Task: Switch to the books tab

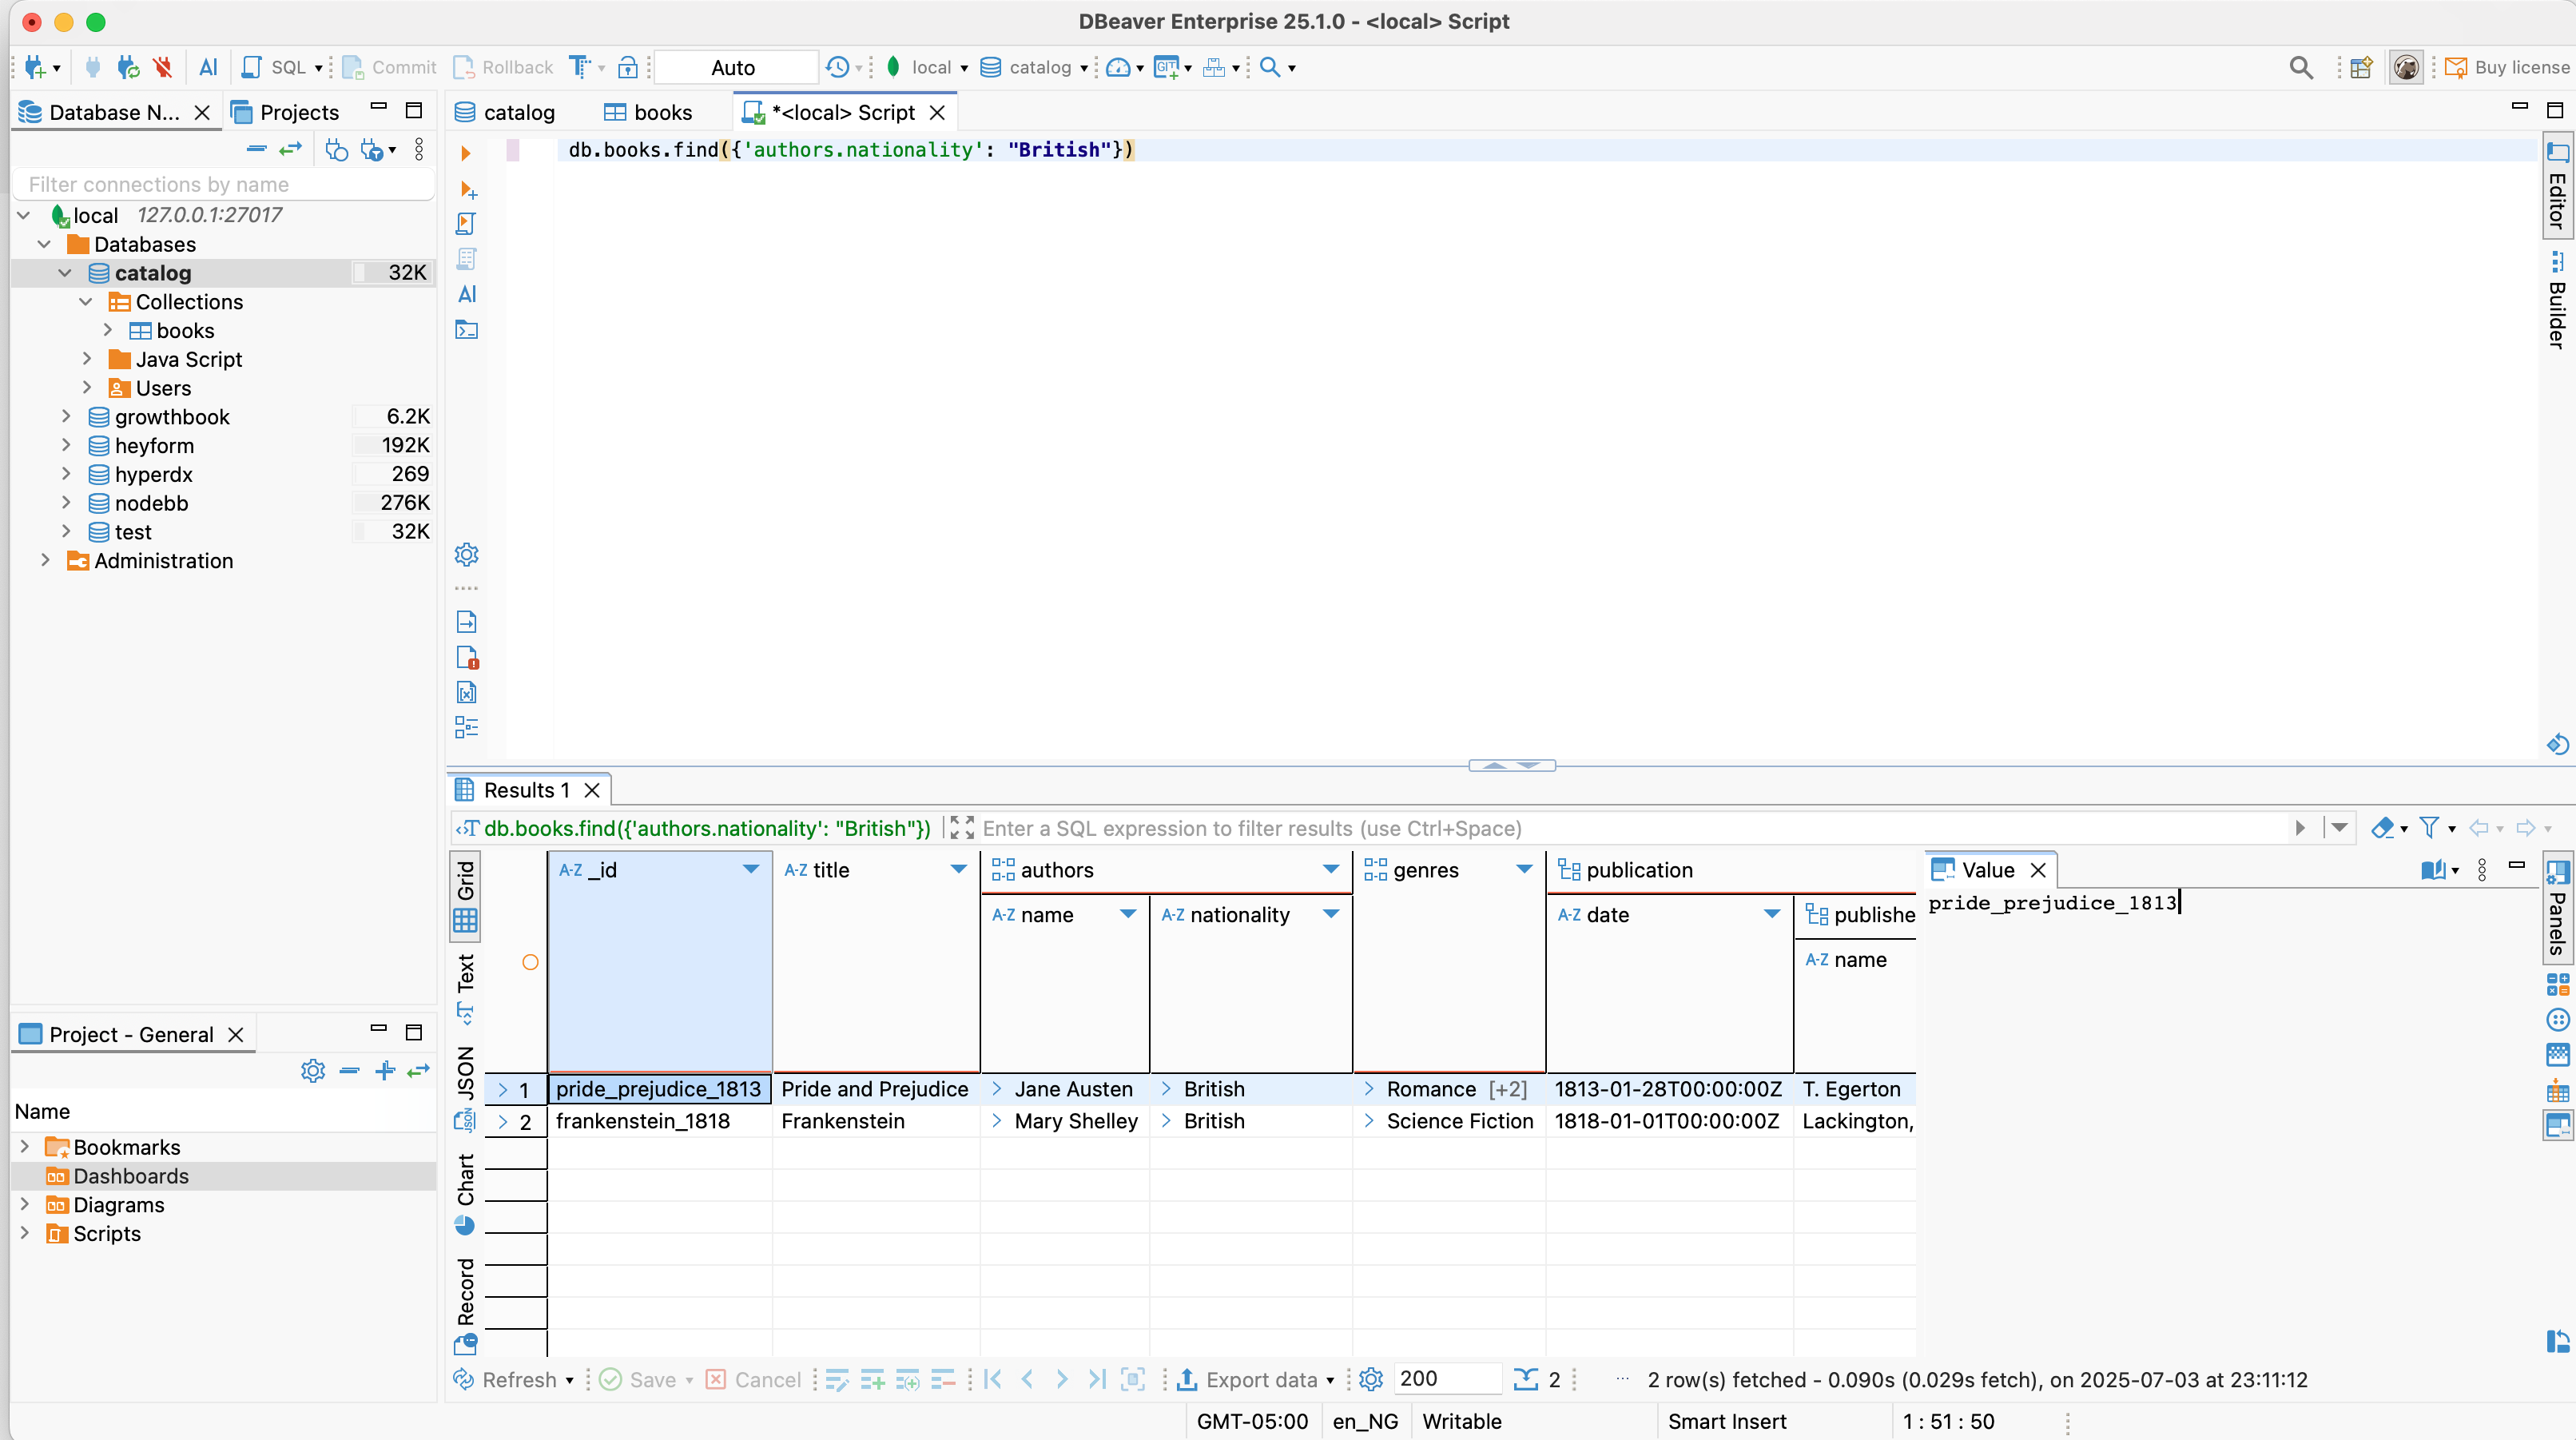Action: (663, 112)
